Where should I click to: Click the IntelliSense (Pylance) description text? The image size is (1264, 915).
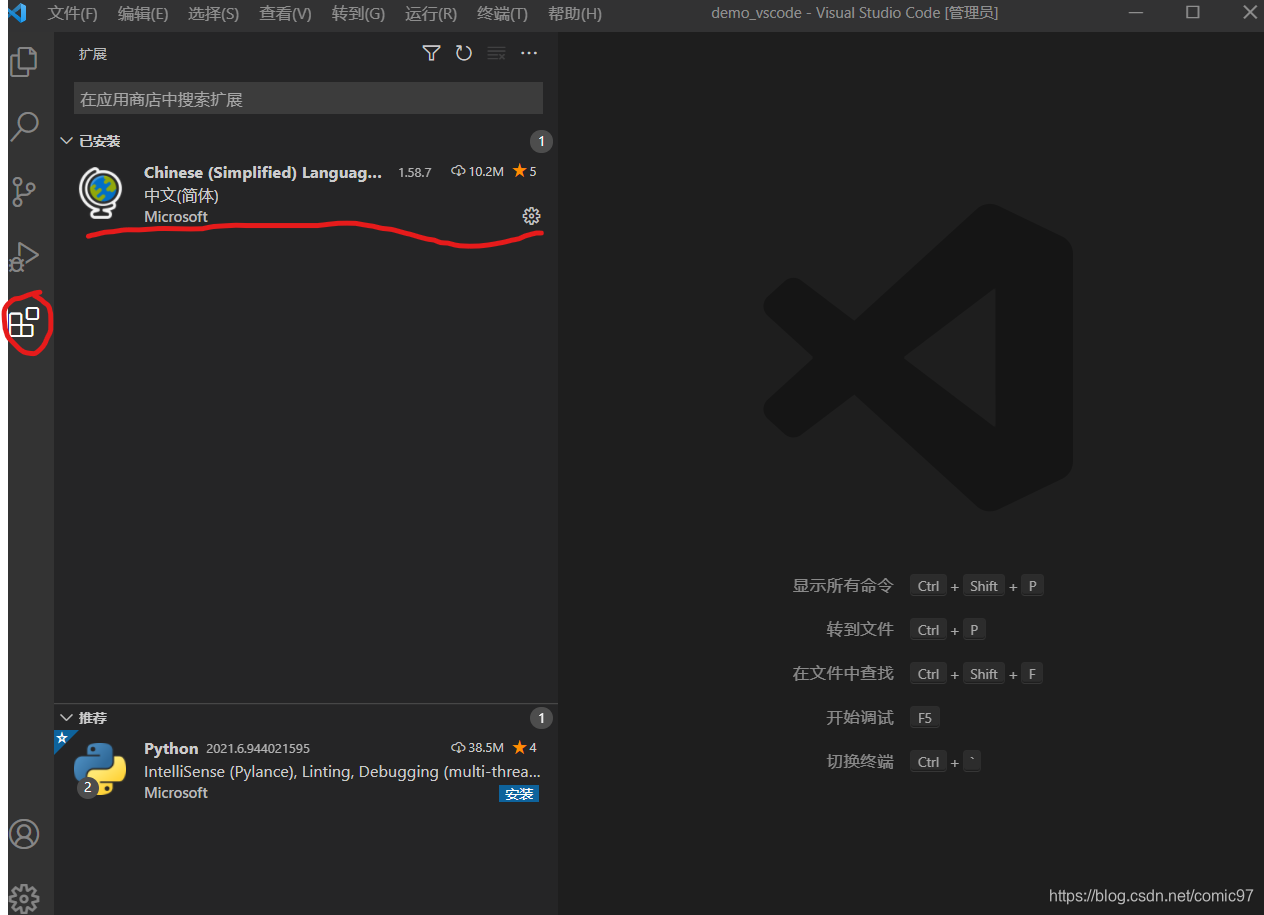pos(342,772)
